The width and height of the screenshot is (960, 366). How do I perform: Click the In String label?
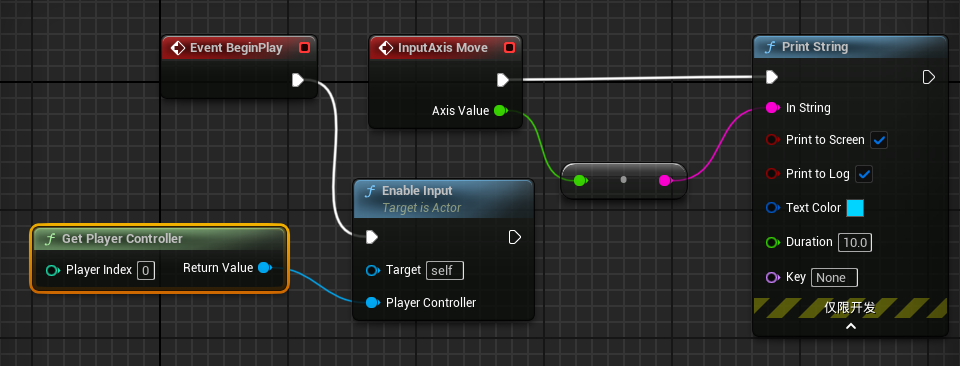808,108
